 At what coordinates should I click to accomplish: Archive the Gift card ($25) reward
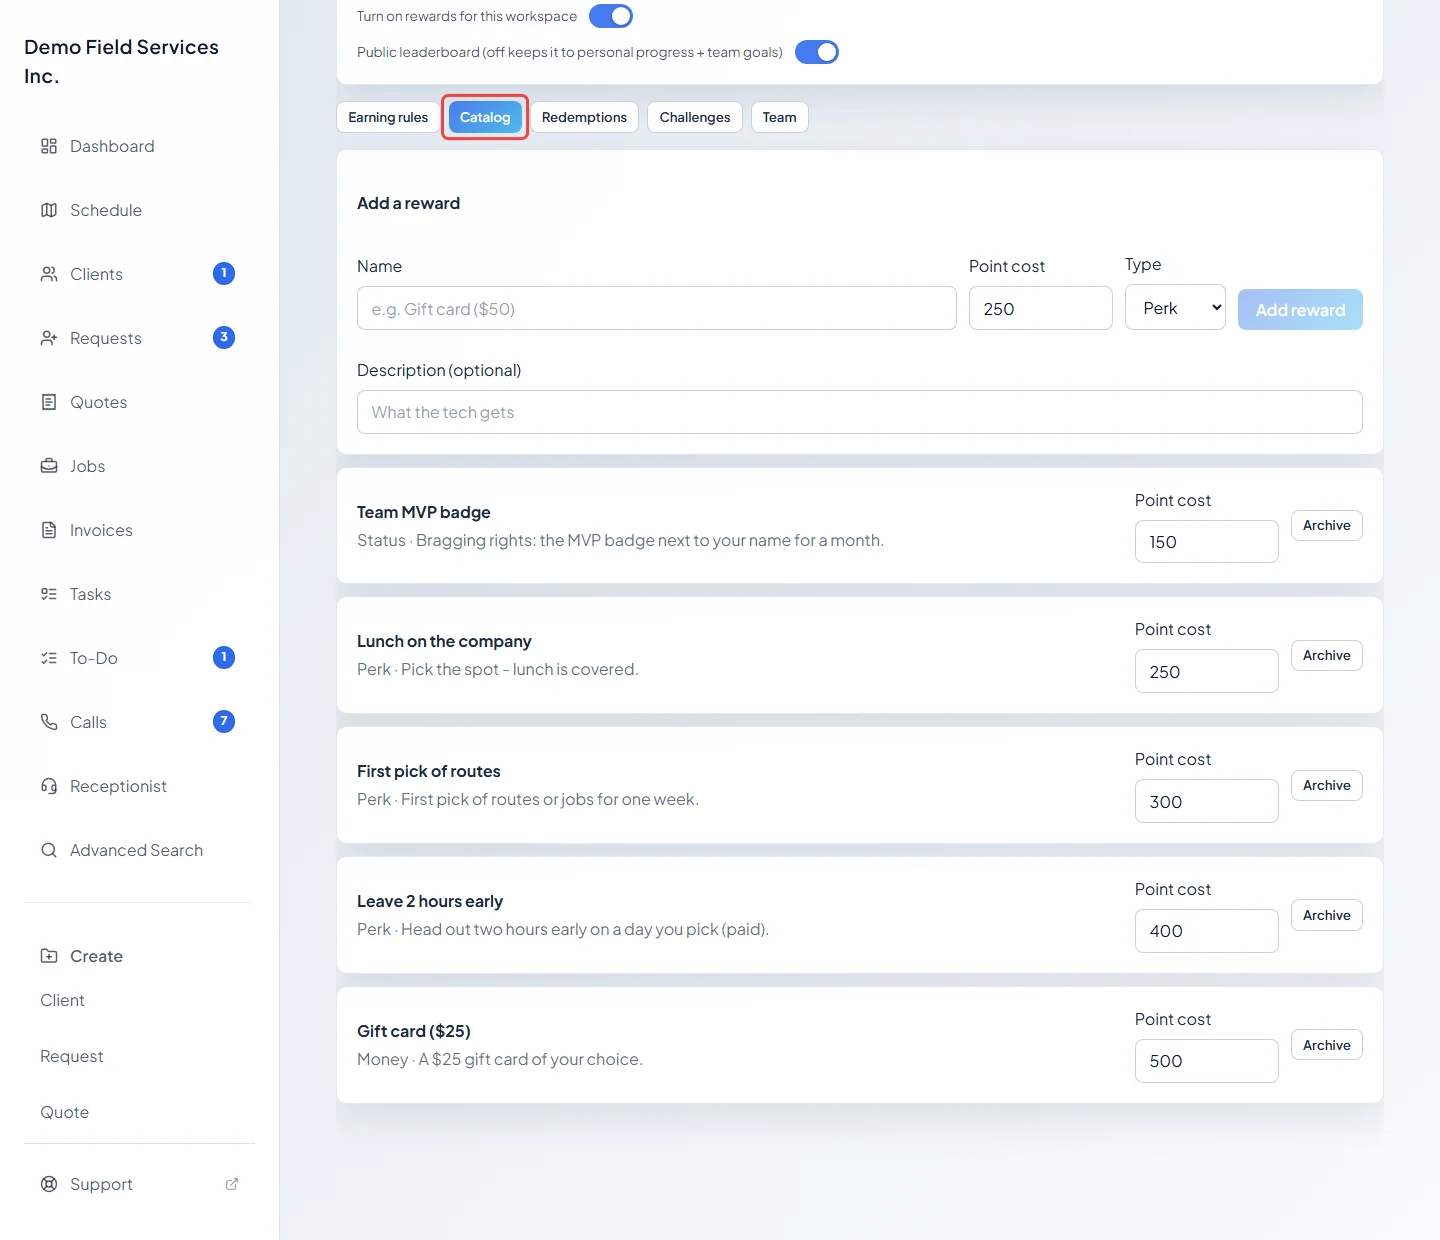[x=1327, y=1045]
